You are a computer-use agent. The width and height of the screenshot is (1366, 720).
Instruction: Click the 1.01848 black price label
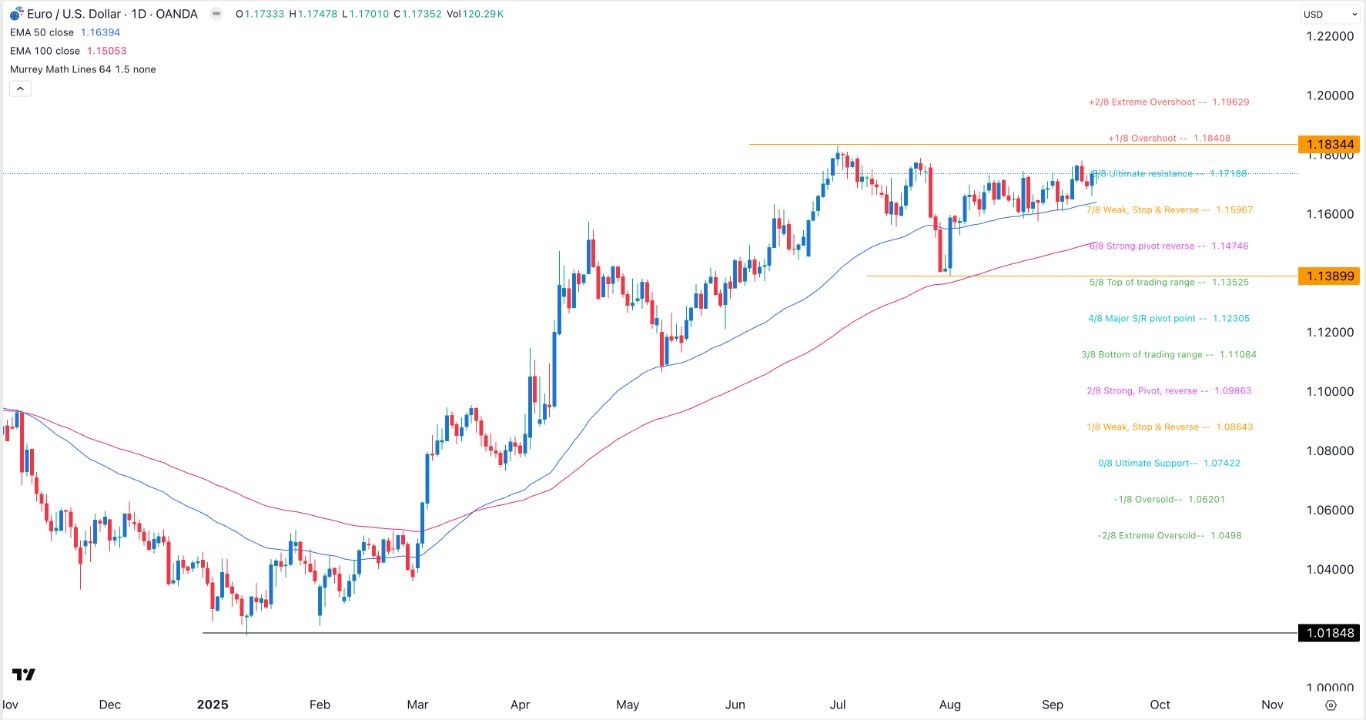1330,632
